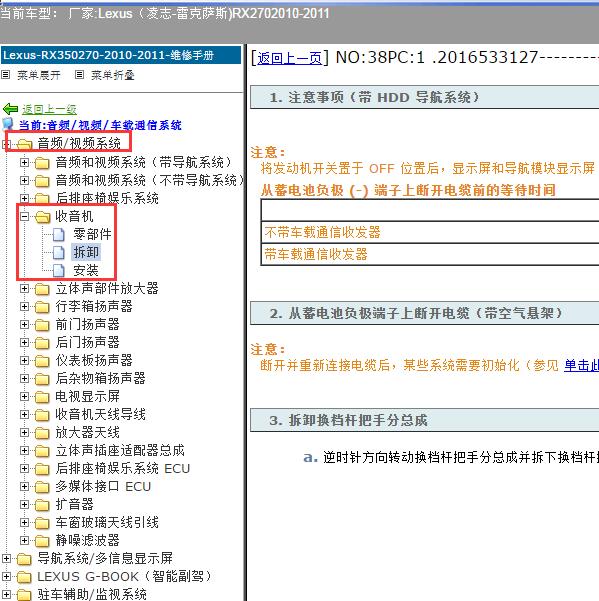Select the 零部件 tree item
Viewport: 599px width, 601px height.
pyautogui.click(x=92, y=234)
